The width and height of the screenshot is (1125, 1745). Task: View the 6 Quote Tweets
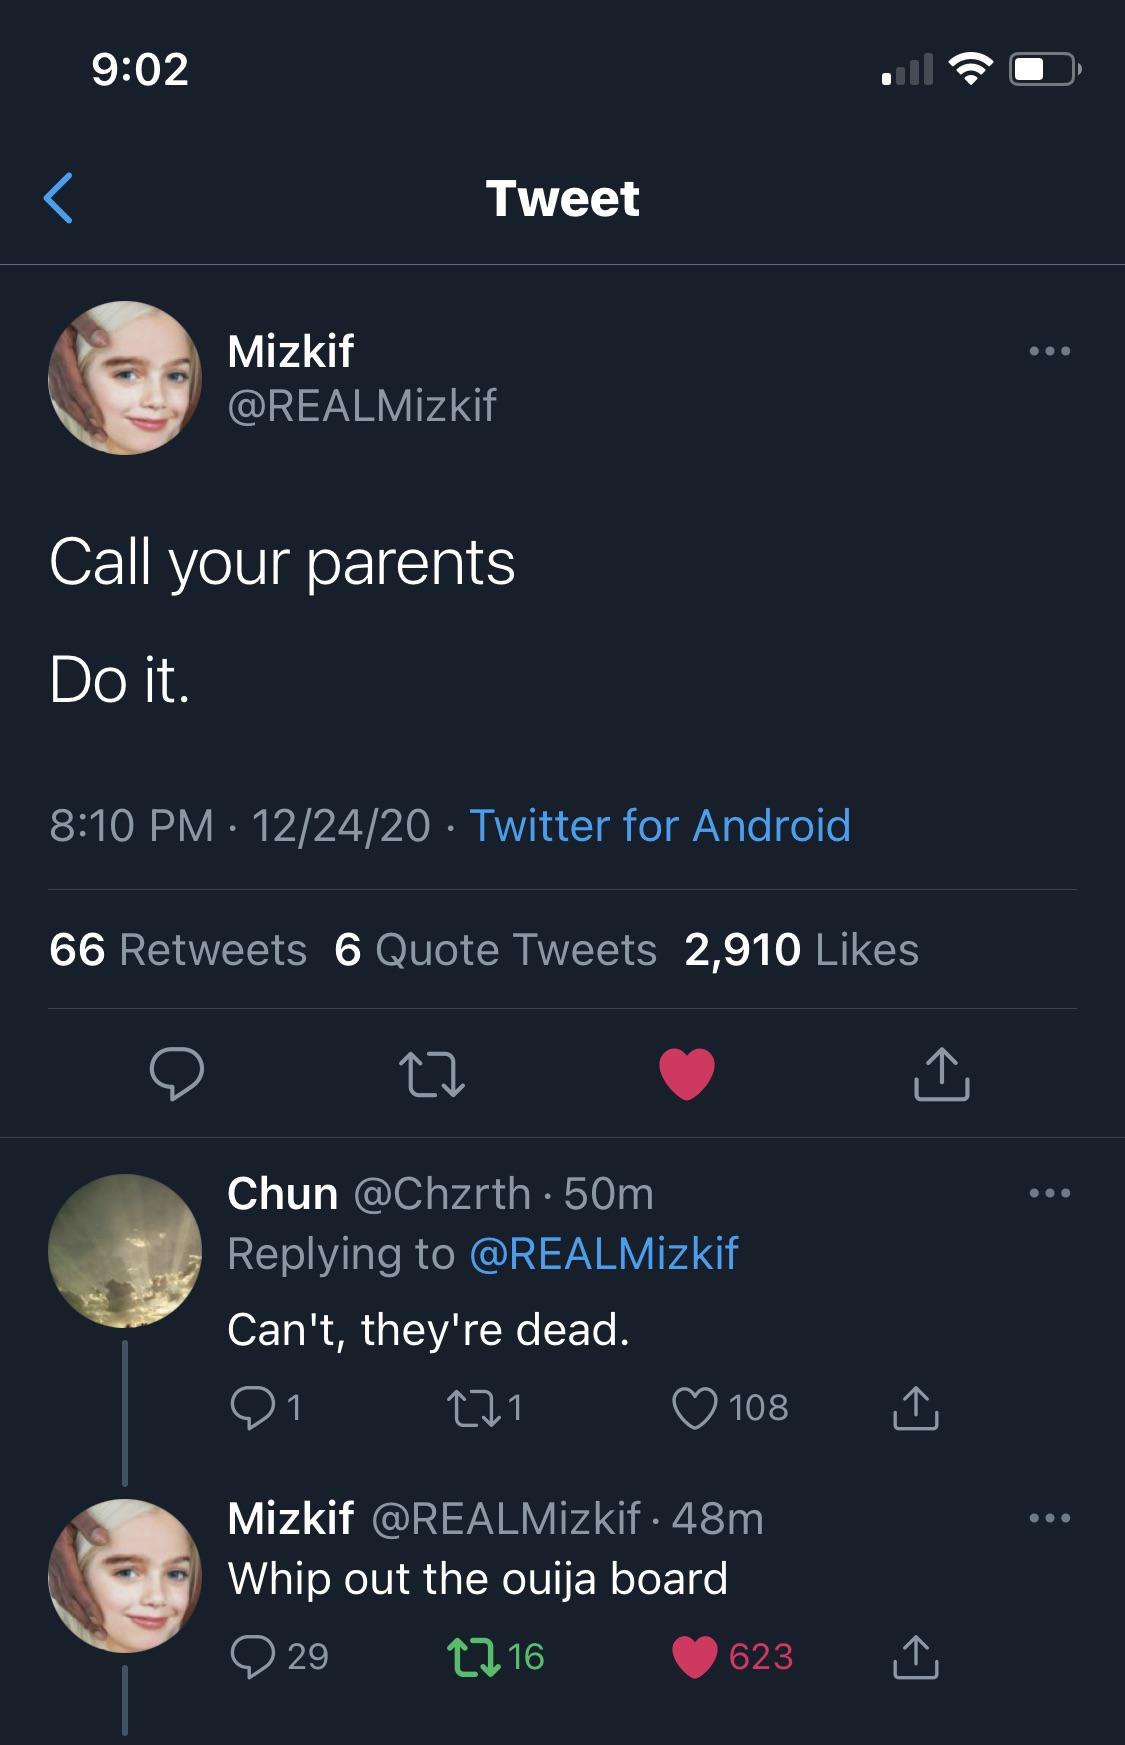tap(496, 950)
